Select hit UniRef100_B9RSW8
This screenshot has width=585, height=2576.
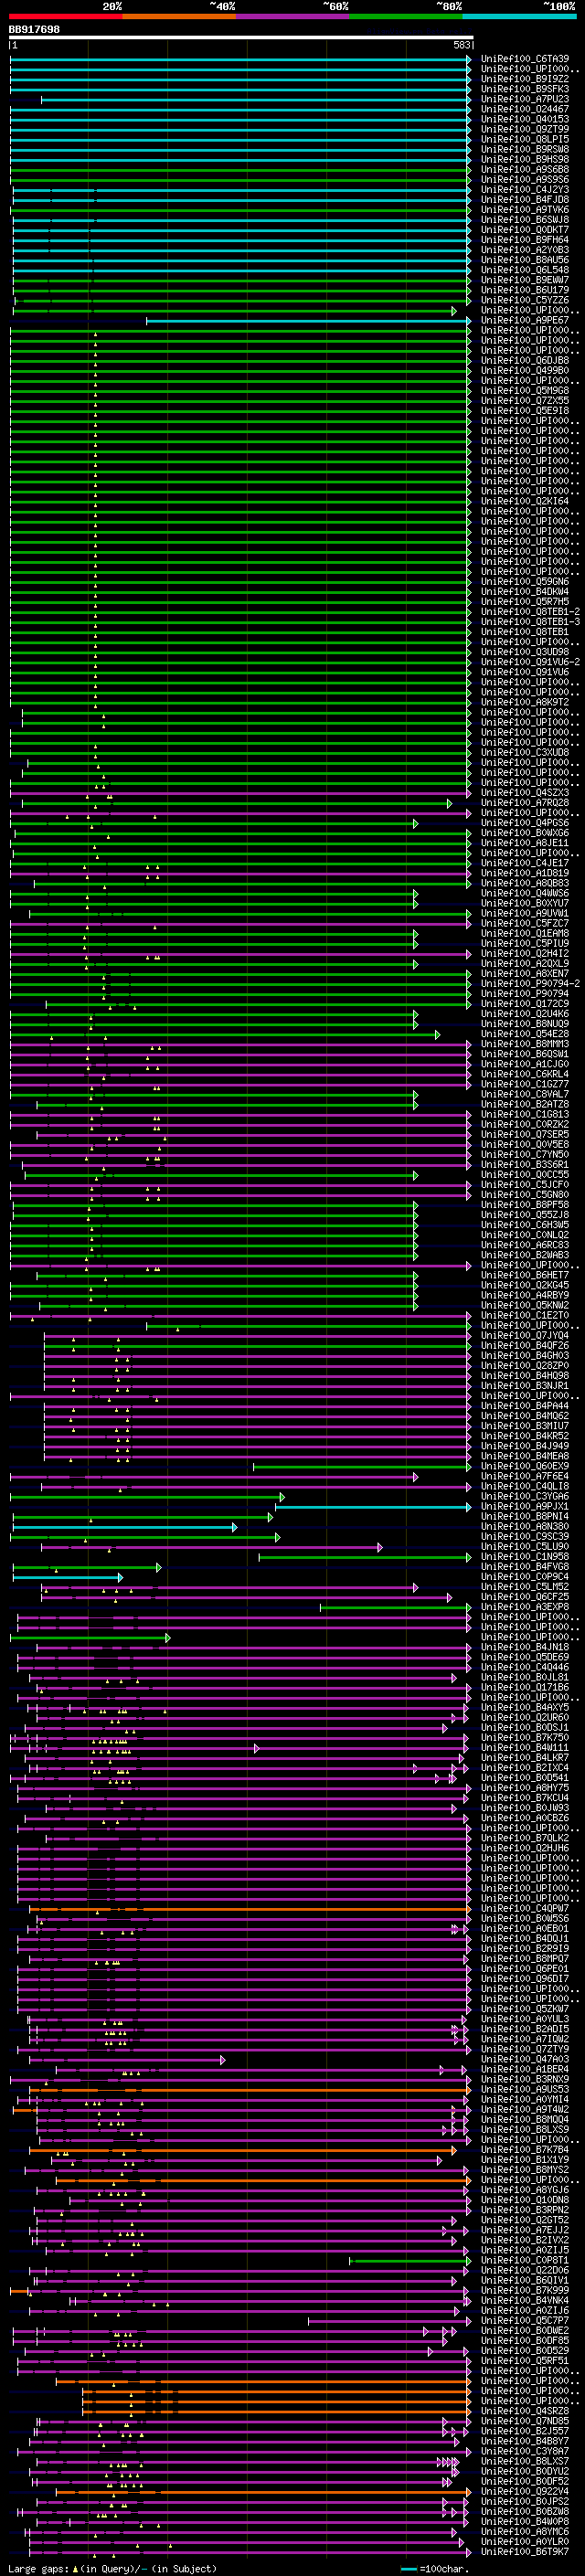pos(525,149)
